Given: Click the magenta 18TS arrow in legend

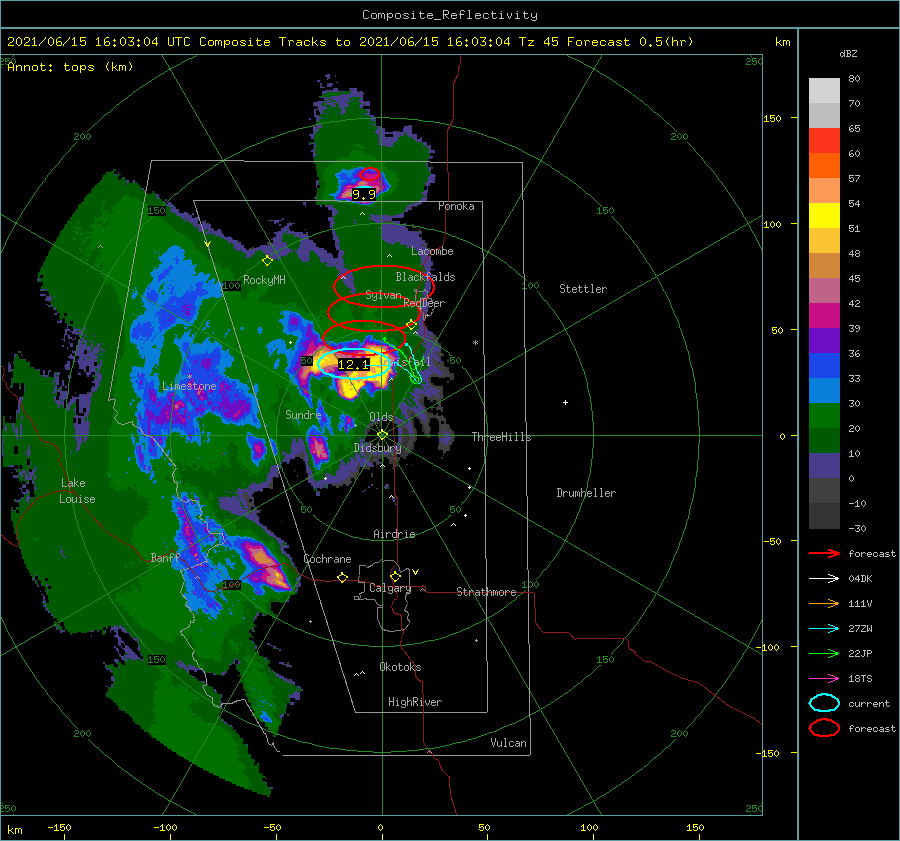Looking at the screenshot, I should 824,678.
